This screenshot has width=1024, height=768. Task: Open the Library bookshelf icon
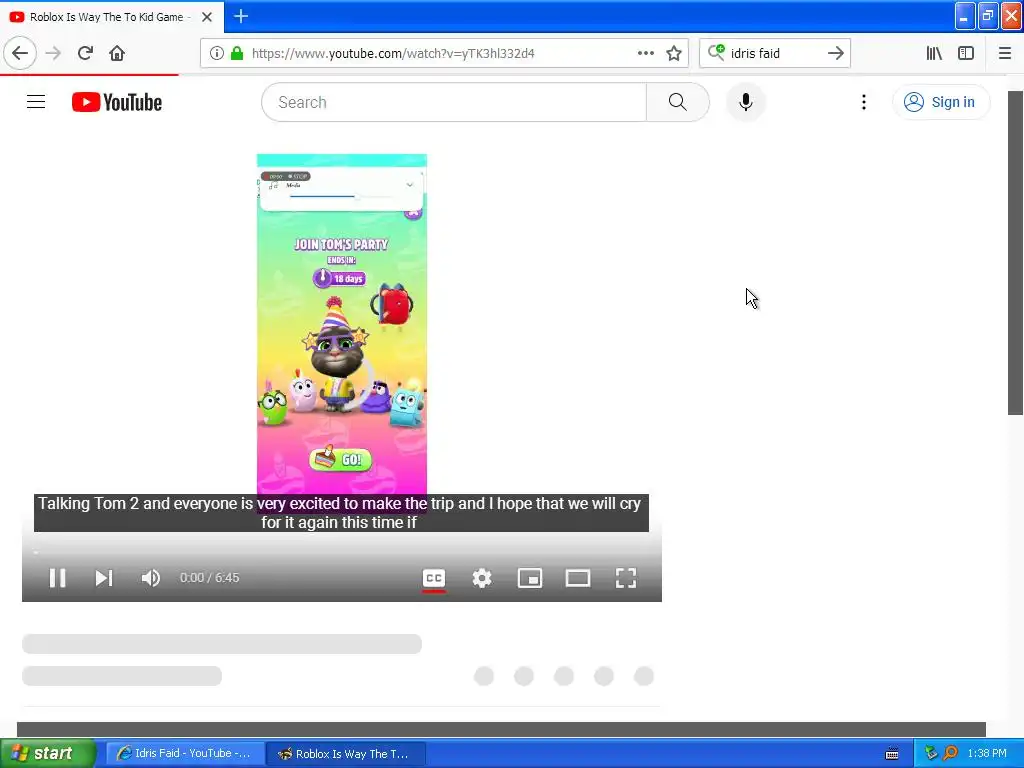[934, 54]
